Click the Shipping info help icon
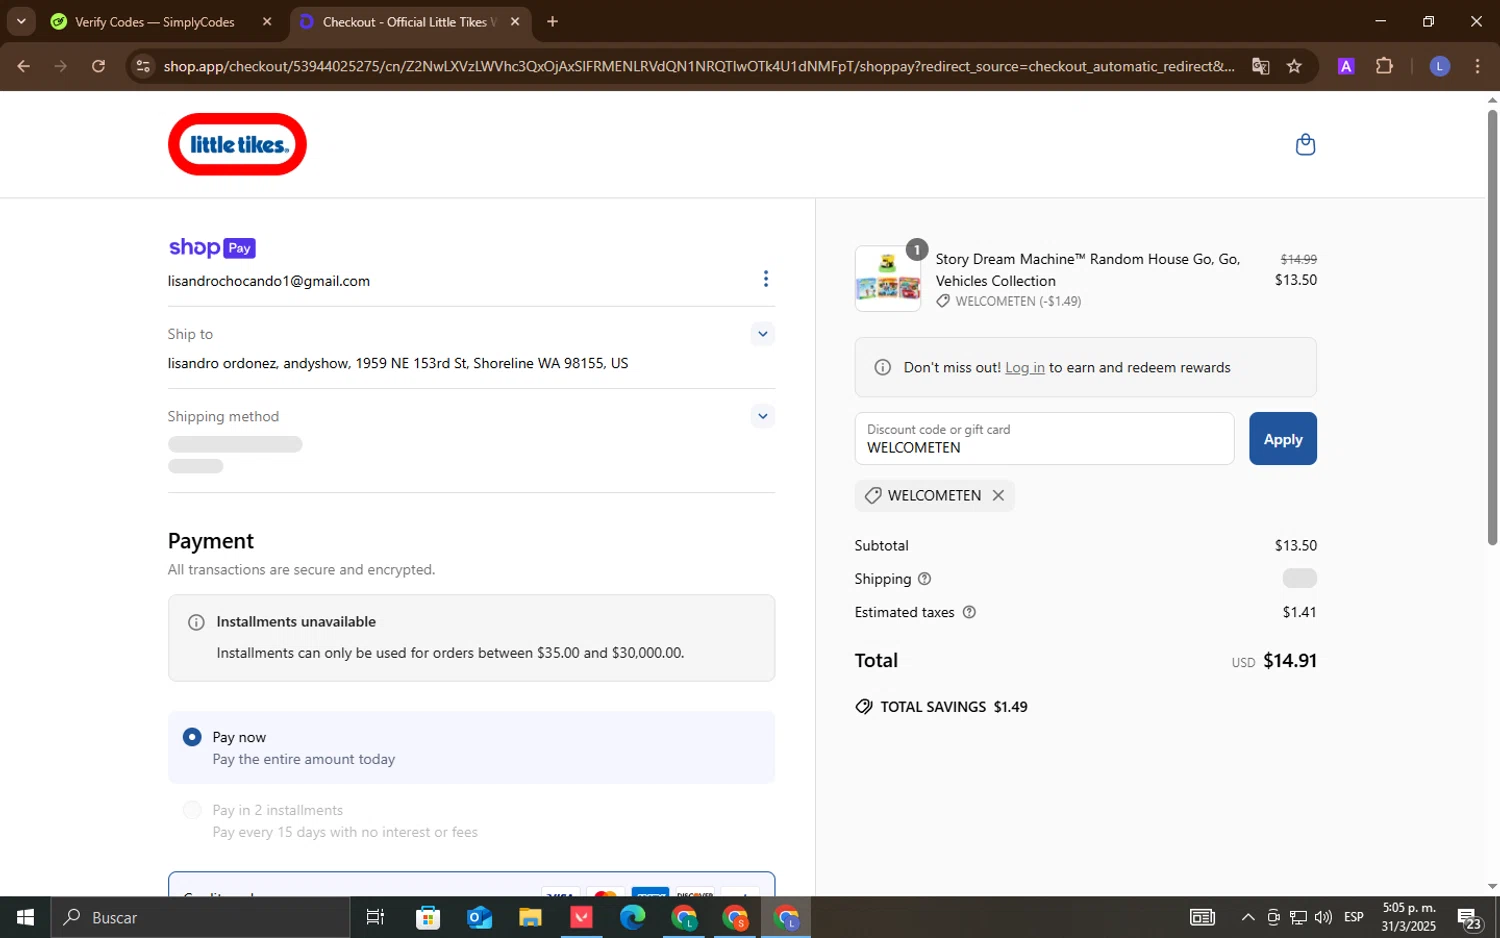 (925, 579)
